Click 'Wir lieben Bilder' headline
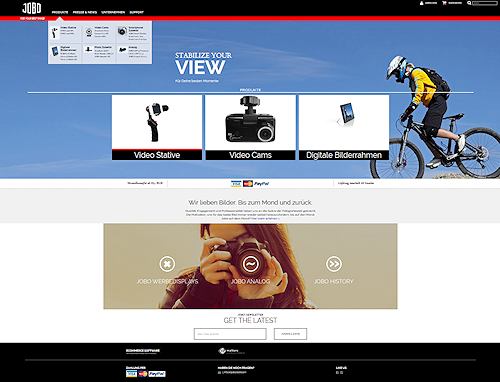 [250, 202]
